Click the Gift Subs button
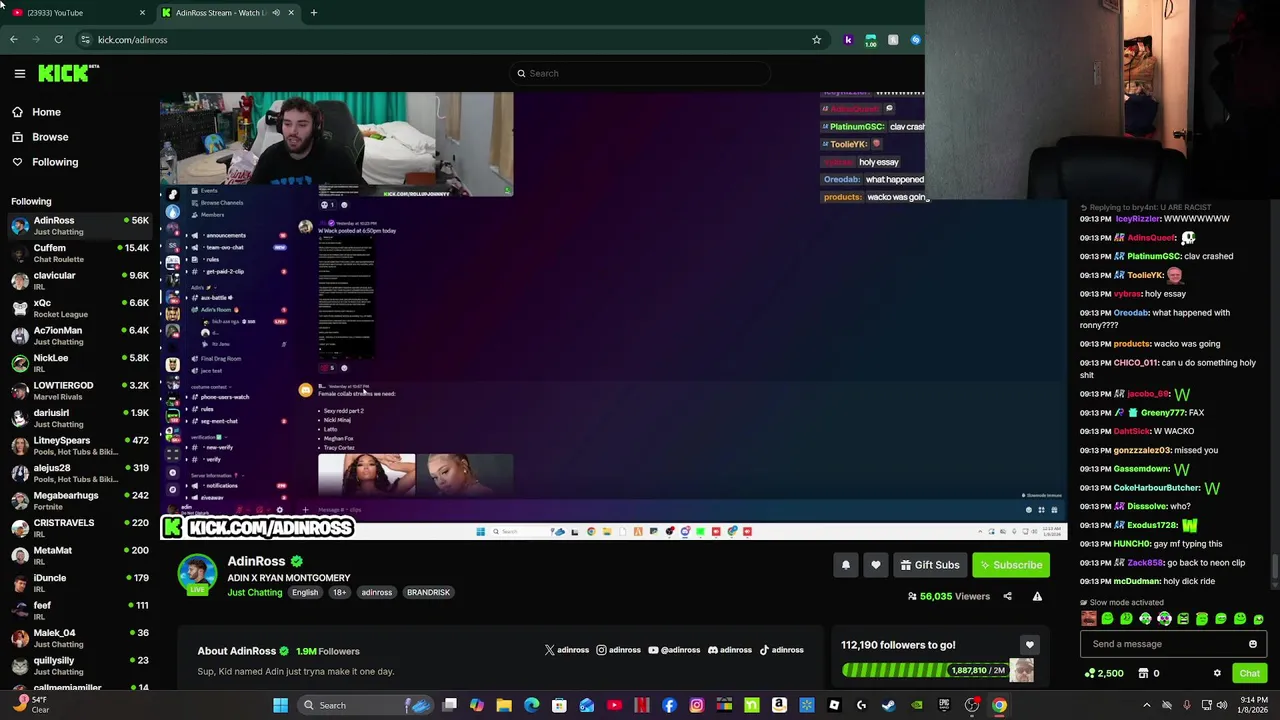Image resolution: width=1280 pixels, height=720 pixels. coord(930,565)
